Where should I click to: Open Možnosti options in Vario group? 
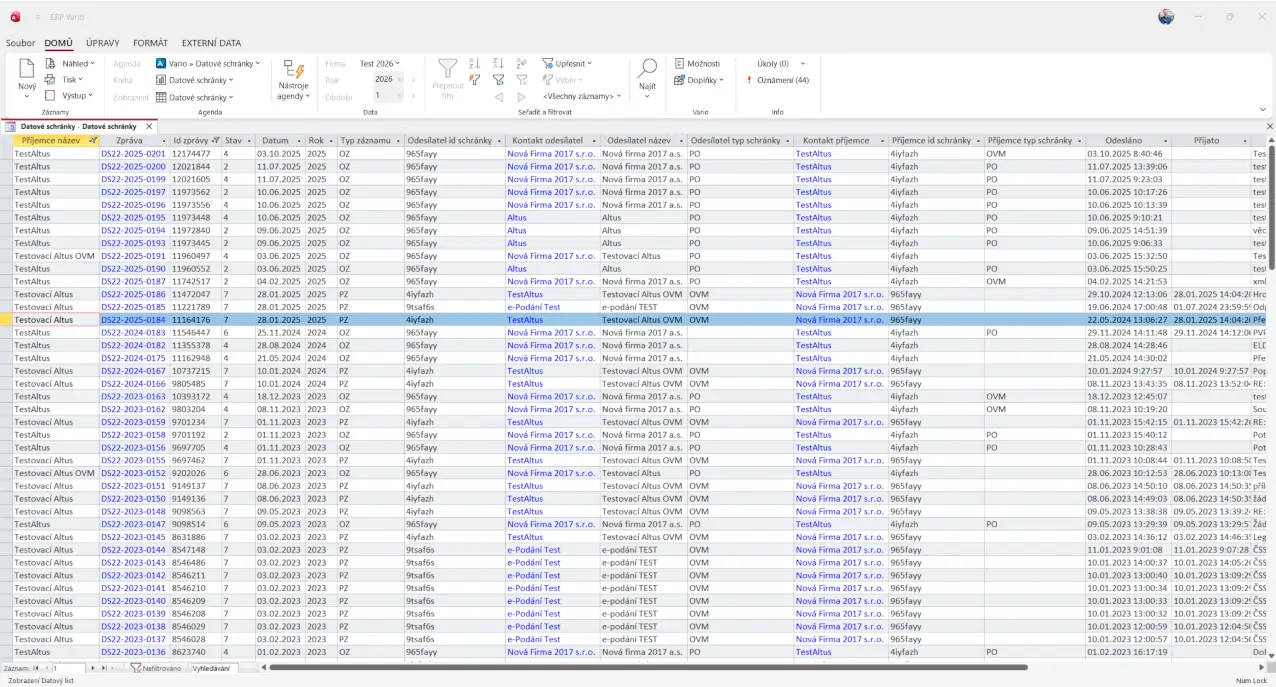pyautogui.click(x=697, y=63)
